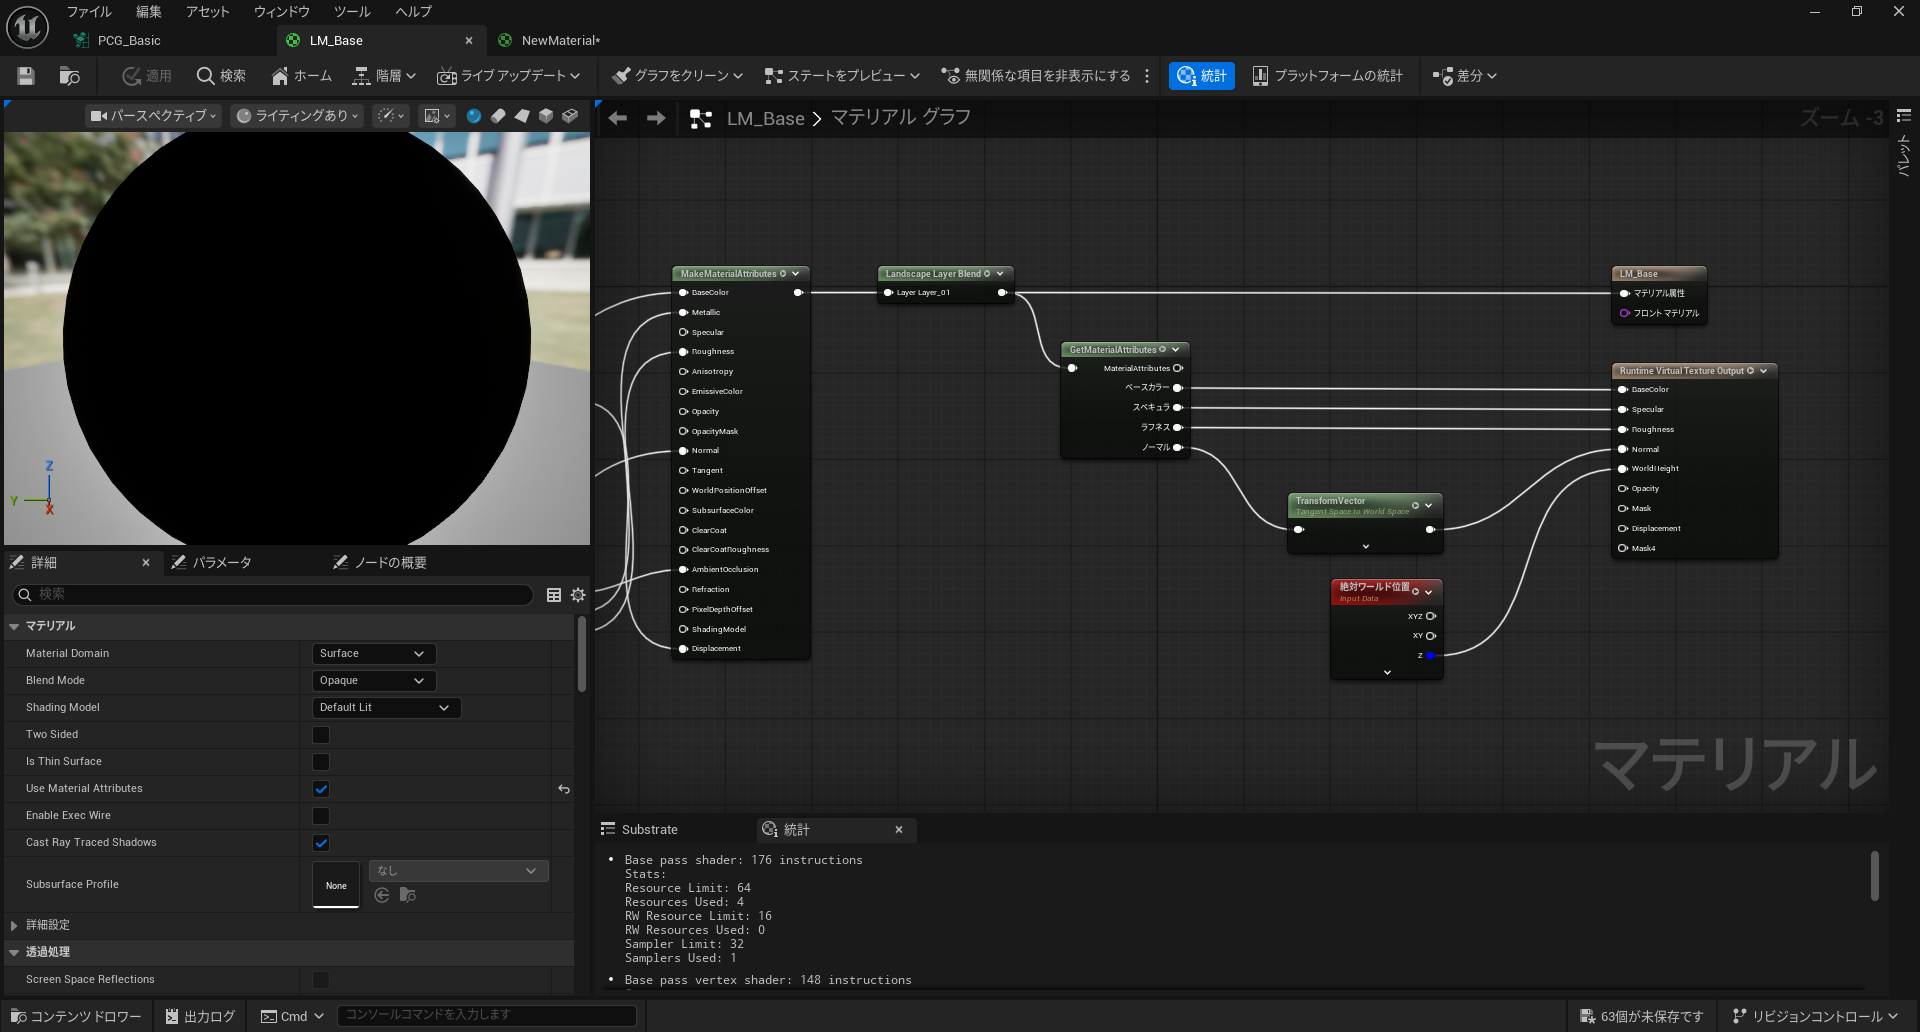
Task: Uncheck Cast Ray Traced Shadows
Action: (320, 843)
